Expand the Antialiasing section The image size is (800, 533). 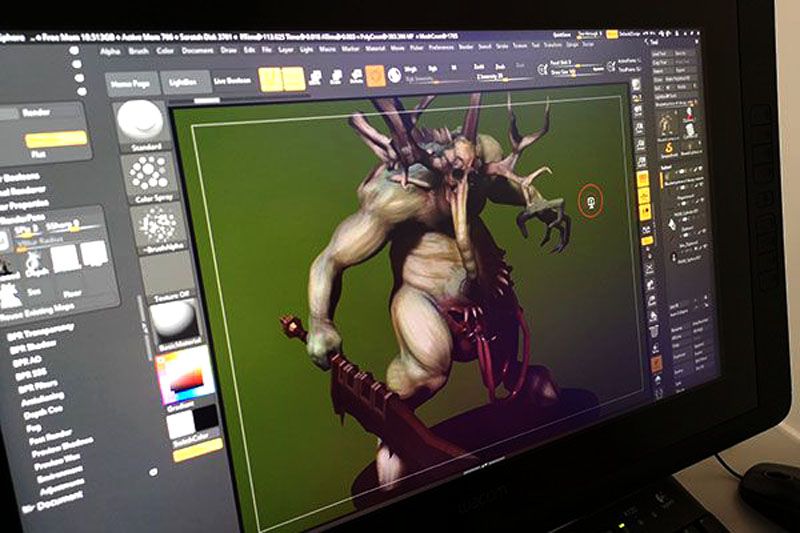[43, 399]
